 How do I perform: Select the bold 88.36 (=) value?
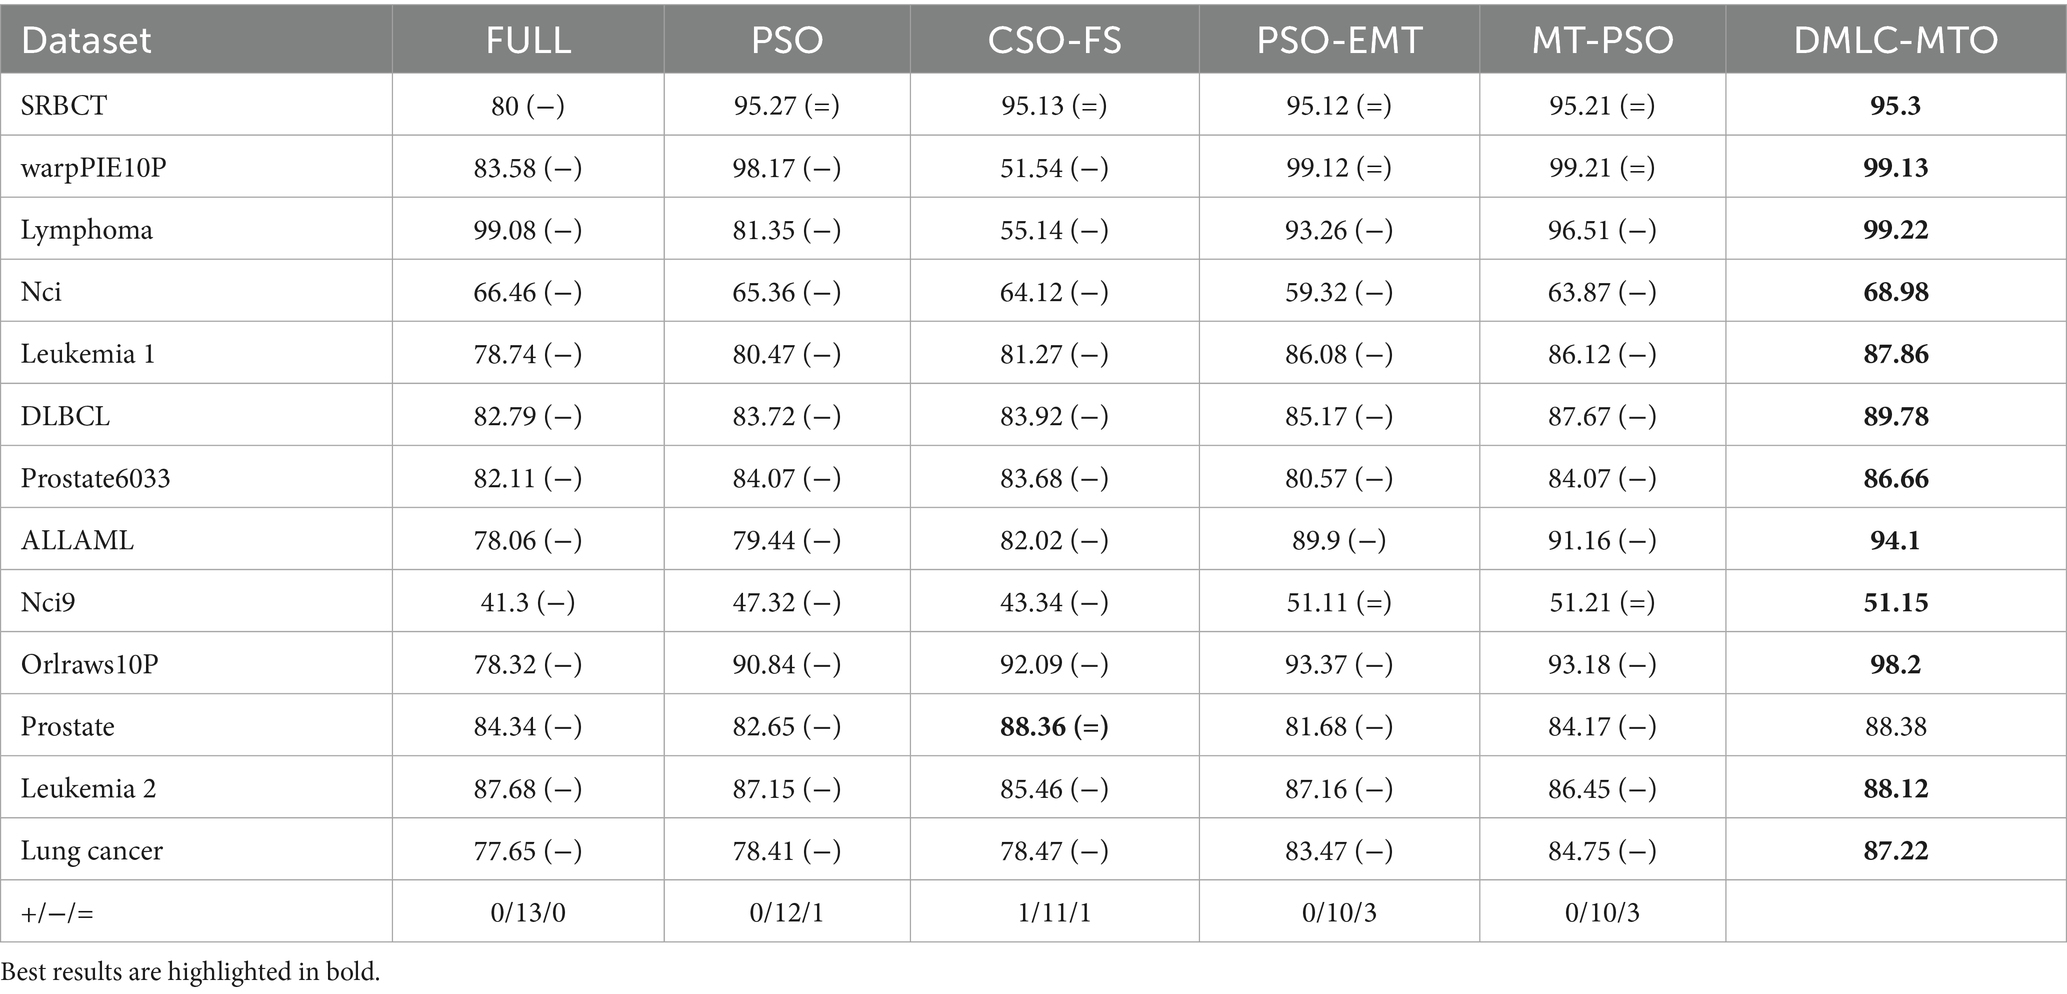click(x=1054, y=726)
